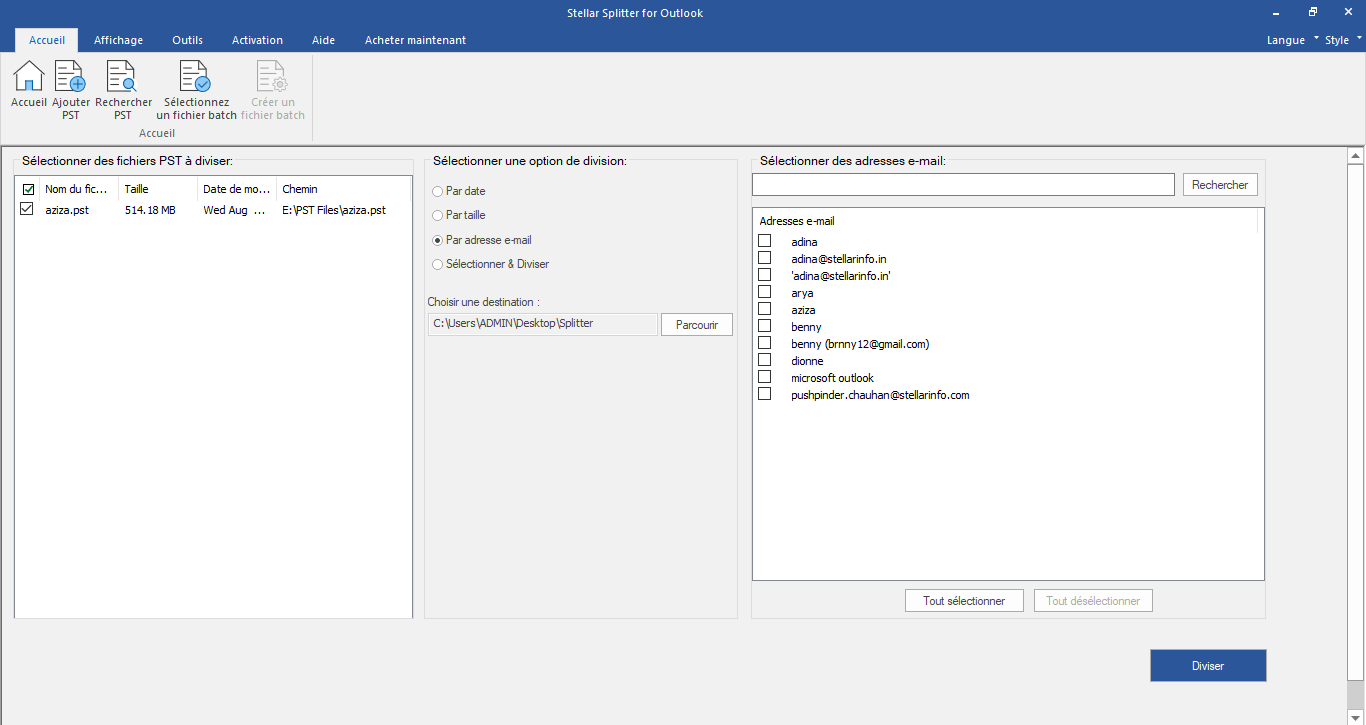
Task: Toggle the select-all checkbox in PST file header
Action: pyautogui.click(x=28, y=189)
